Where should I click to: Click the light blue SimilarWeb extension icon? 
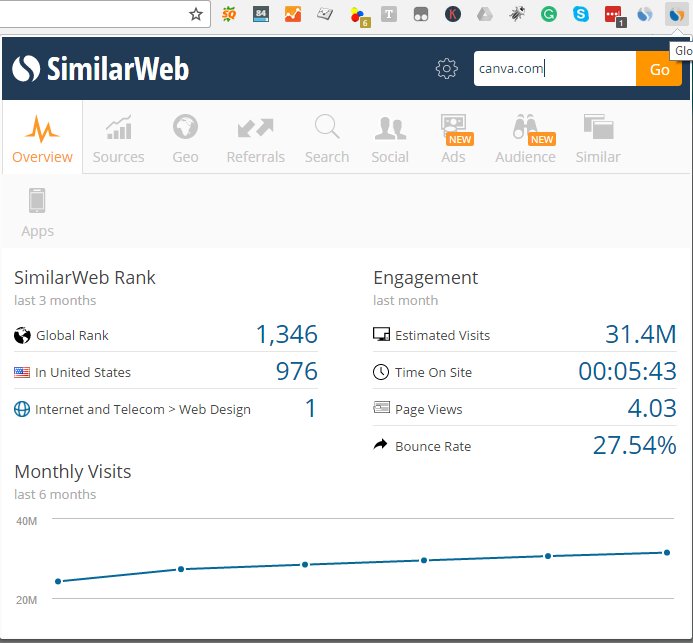(x=645, y=15)
